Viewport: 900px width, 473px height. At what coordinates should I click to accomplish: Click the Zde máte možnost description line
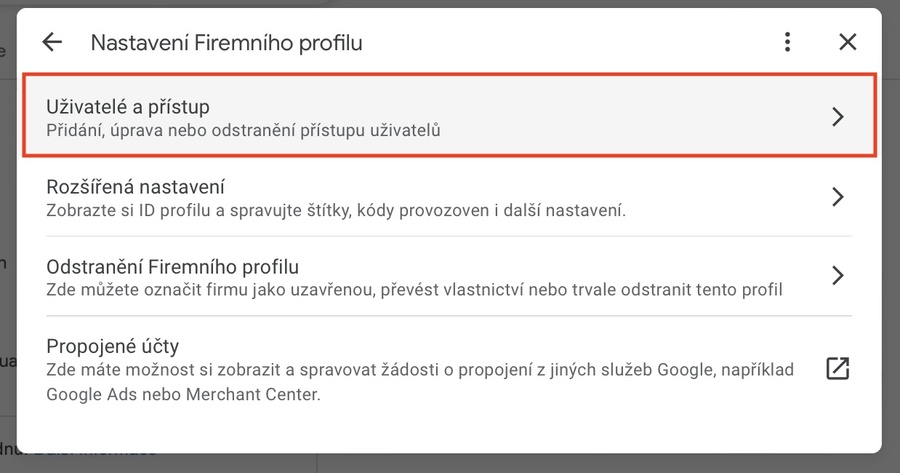(x=420, y=370)
